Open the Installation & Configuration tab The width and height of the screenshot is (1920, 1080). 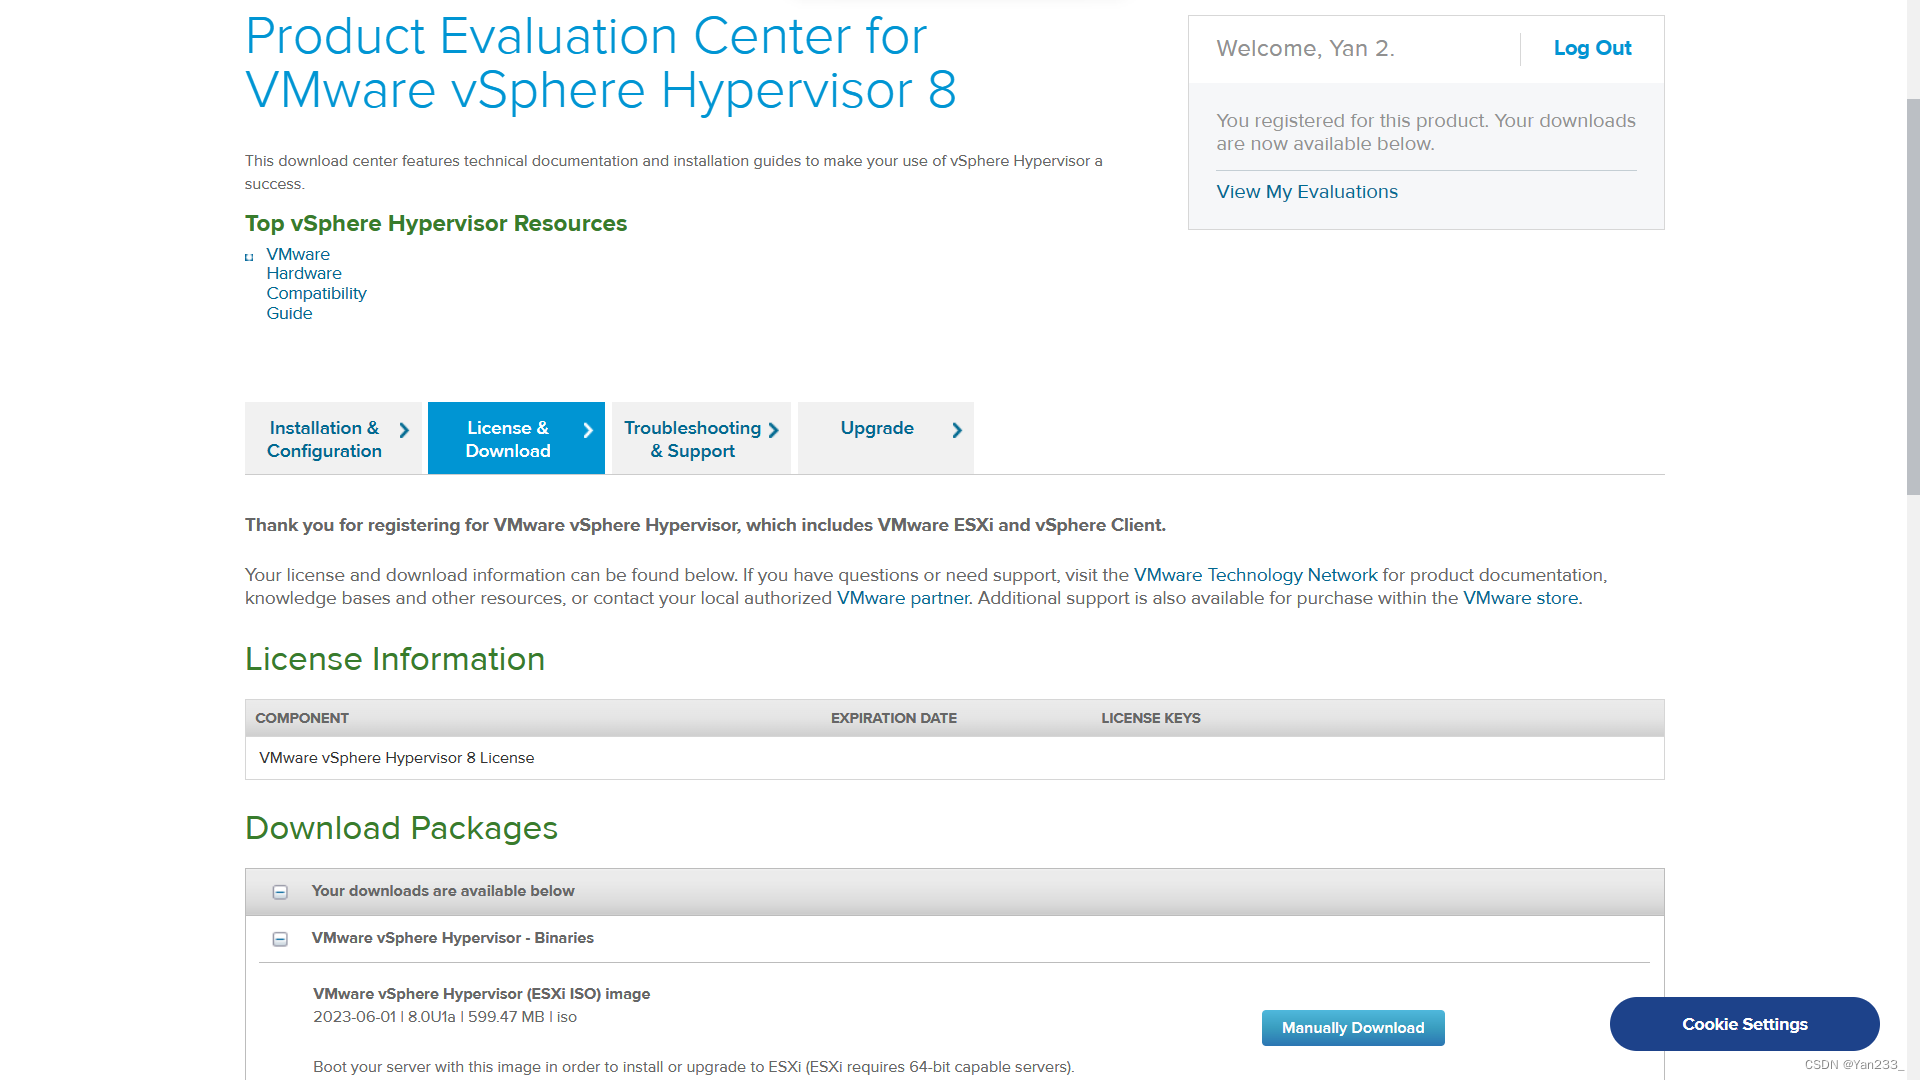coord(324,439)
